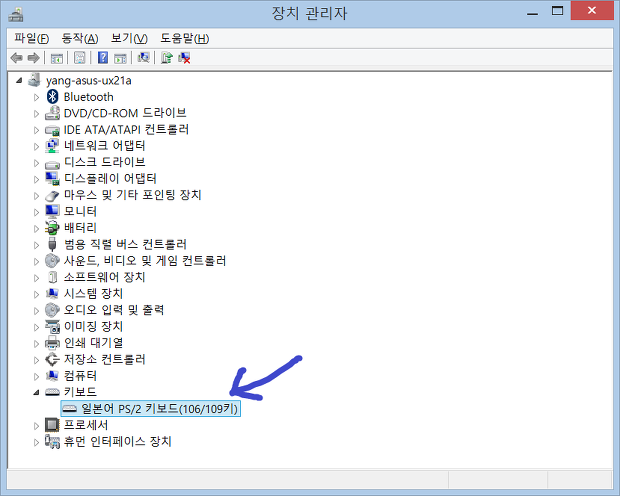This screenshot has width=620, height=496.
Task: Click the 휴먼 인터페이스 장치 icon
Action: [x=52, y=441]
